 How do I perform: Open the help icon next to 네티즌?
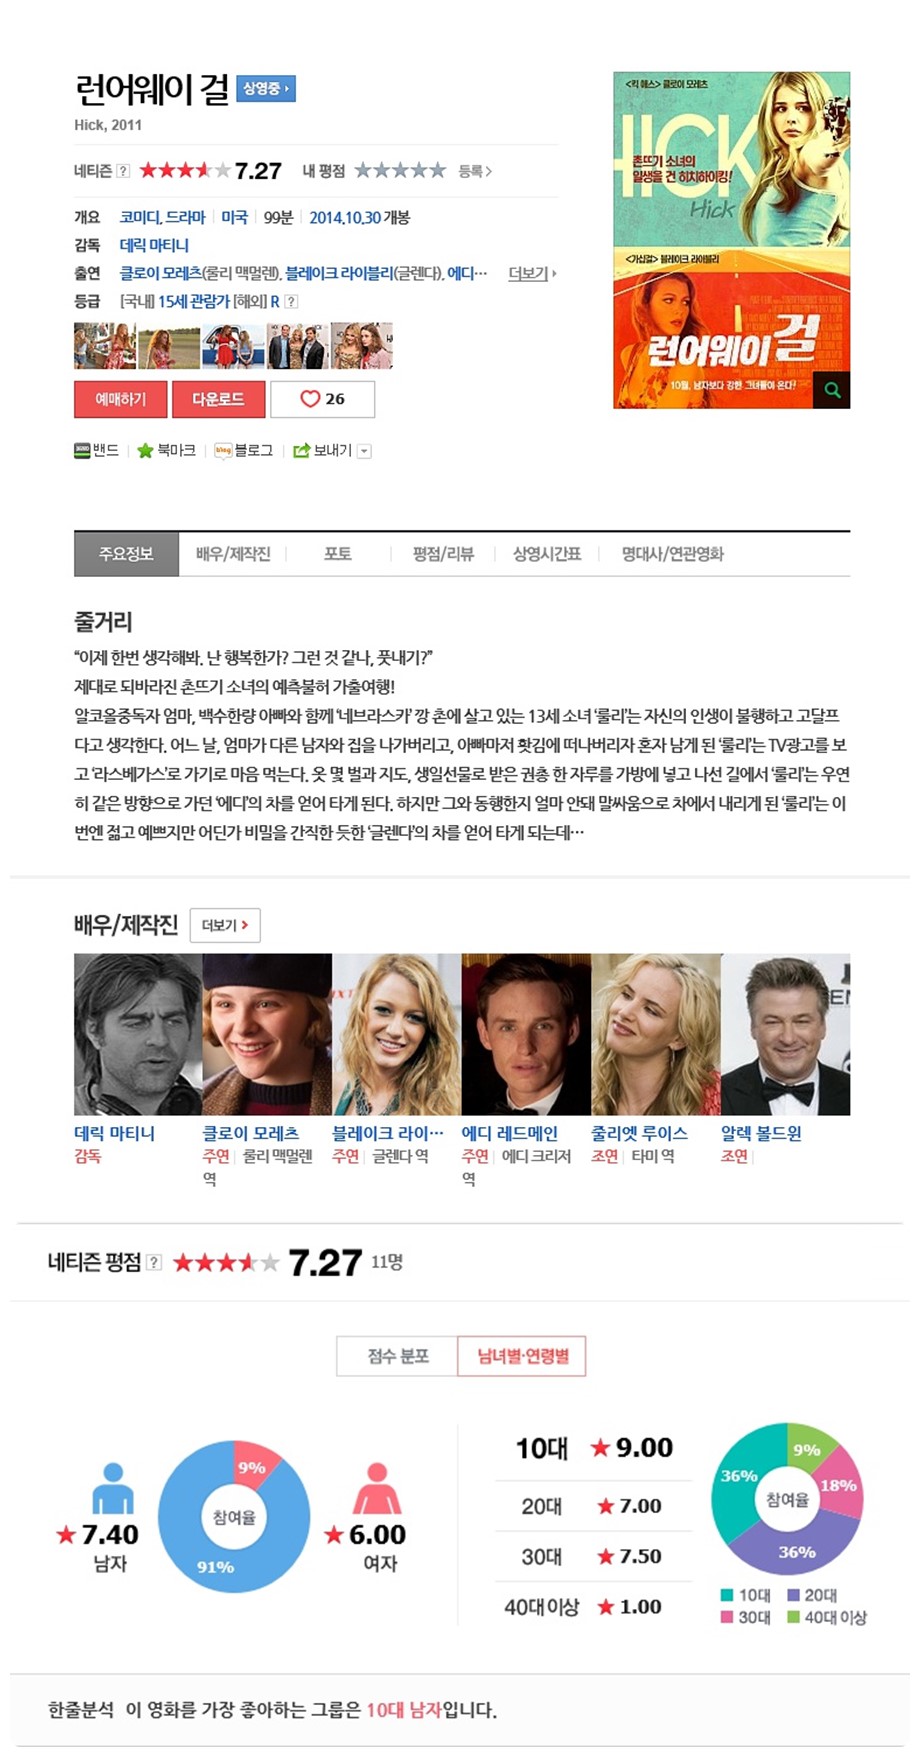123,171
